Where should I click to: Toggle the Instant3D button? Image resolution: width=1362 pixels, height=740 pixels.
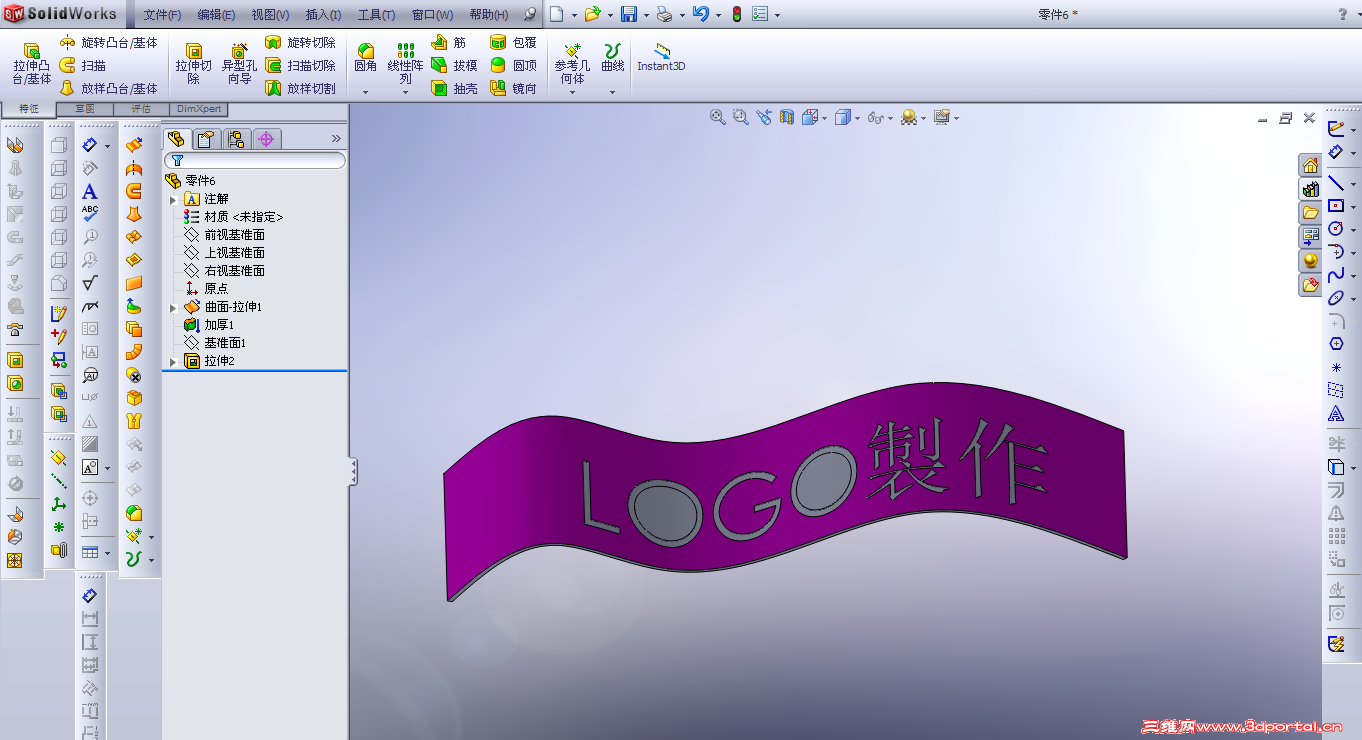pos(661,57)
